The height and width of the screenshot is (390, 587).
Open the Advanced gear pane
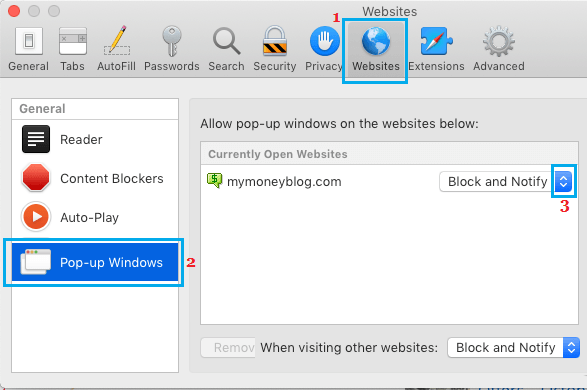tap(499, 49)
